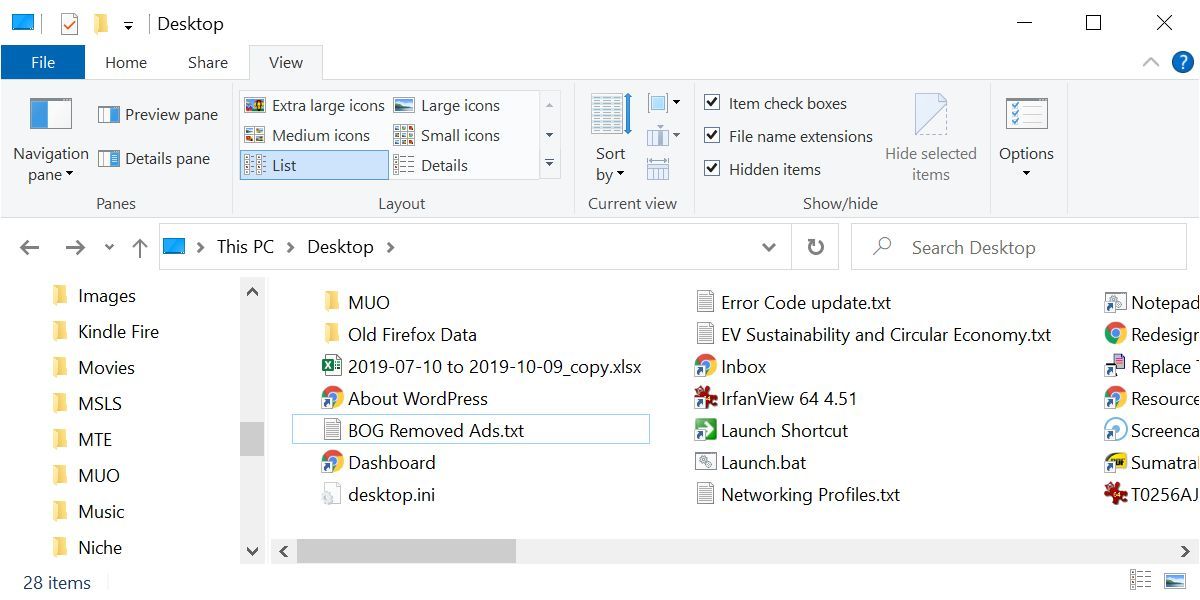Navigate back with the back arrow
This screenshot has height=600, width=1200.
pos(28,247)
